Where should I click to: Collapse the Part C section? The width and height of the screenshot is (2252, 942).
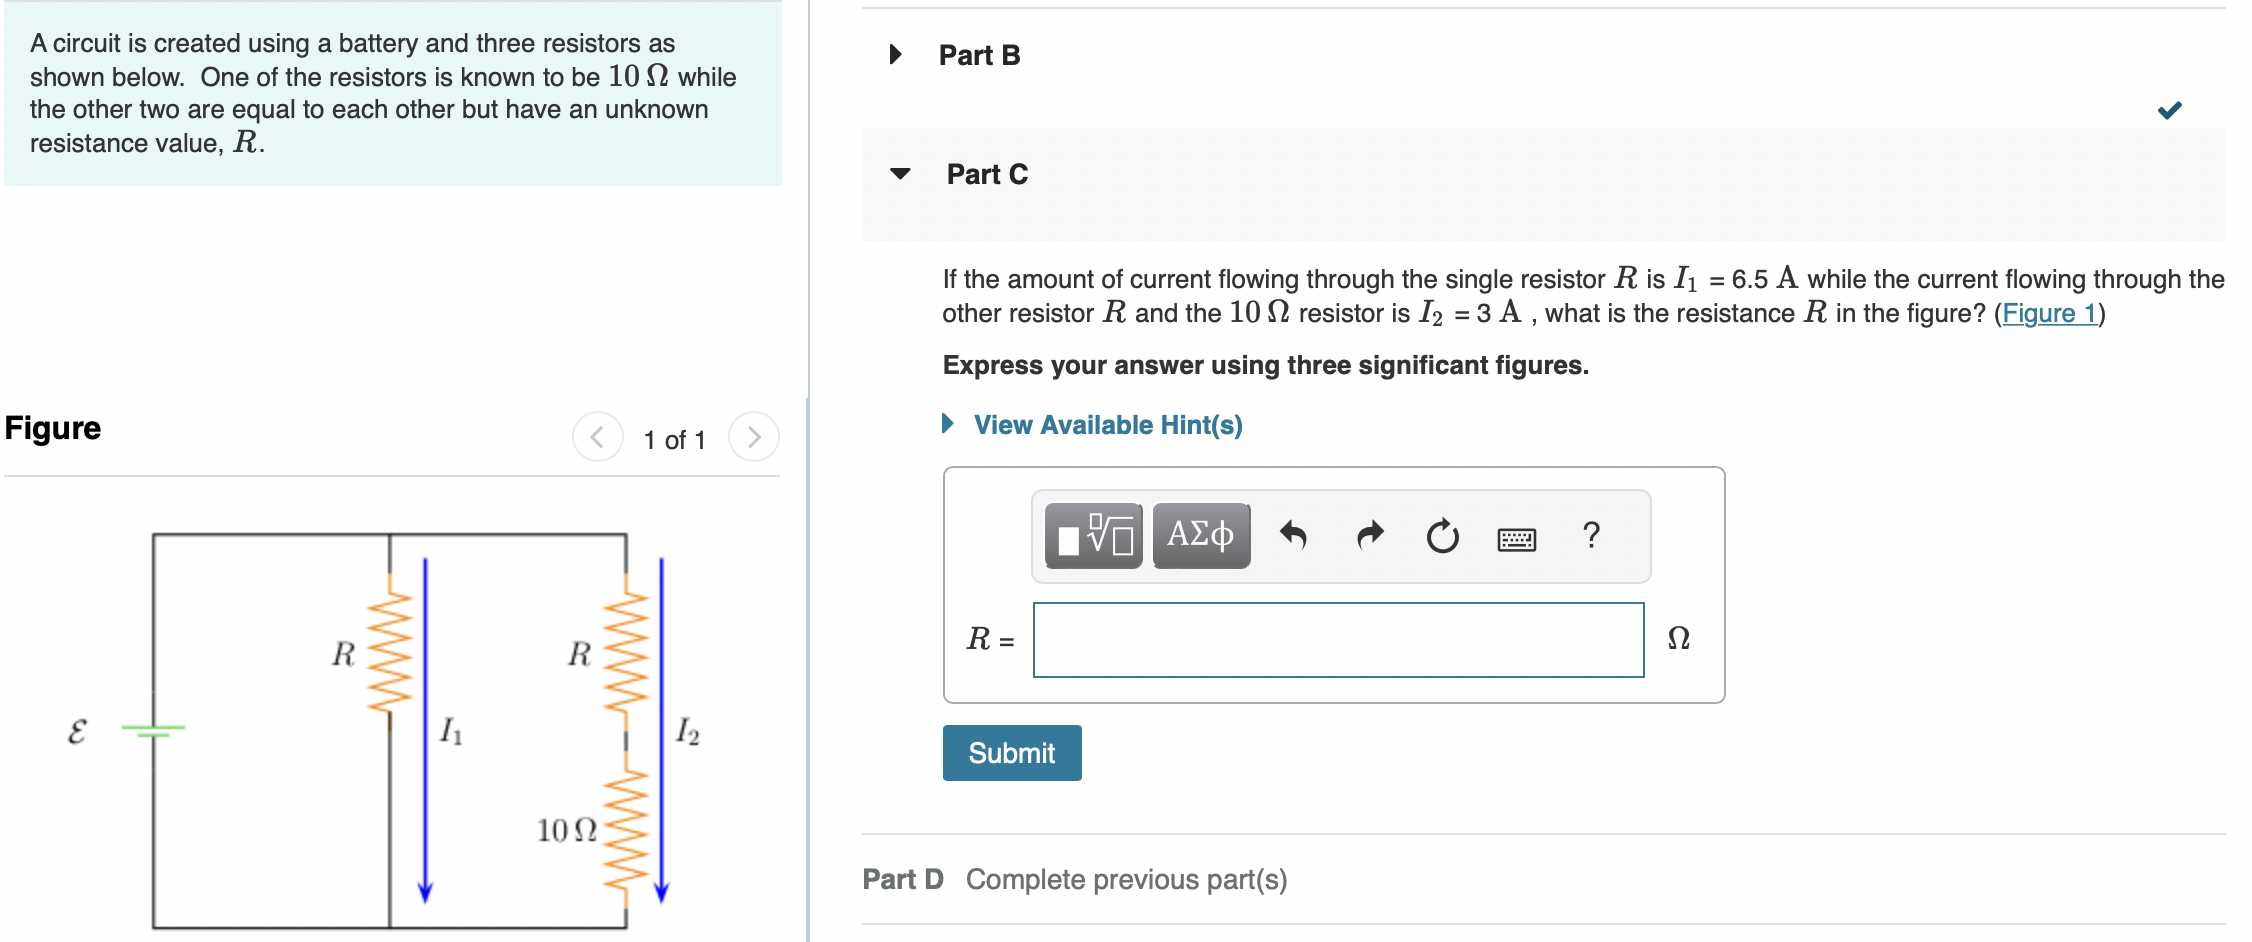coord(899,175)
